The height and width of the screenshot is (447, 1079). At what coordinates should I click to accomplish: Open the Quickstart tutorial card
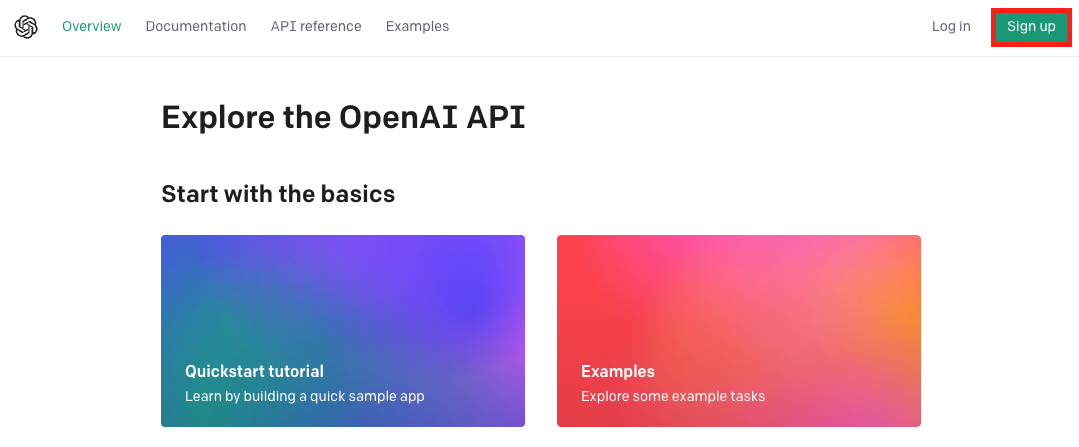(343, 331)
